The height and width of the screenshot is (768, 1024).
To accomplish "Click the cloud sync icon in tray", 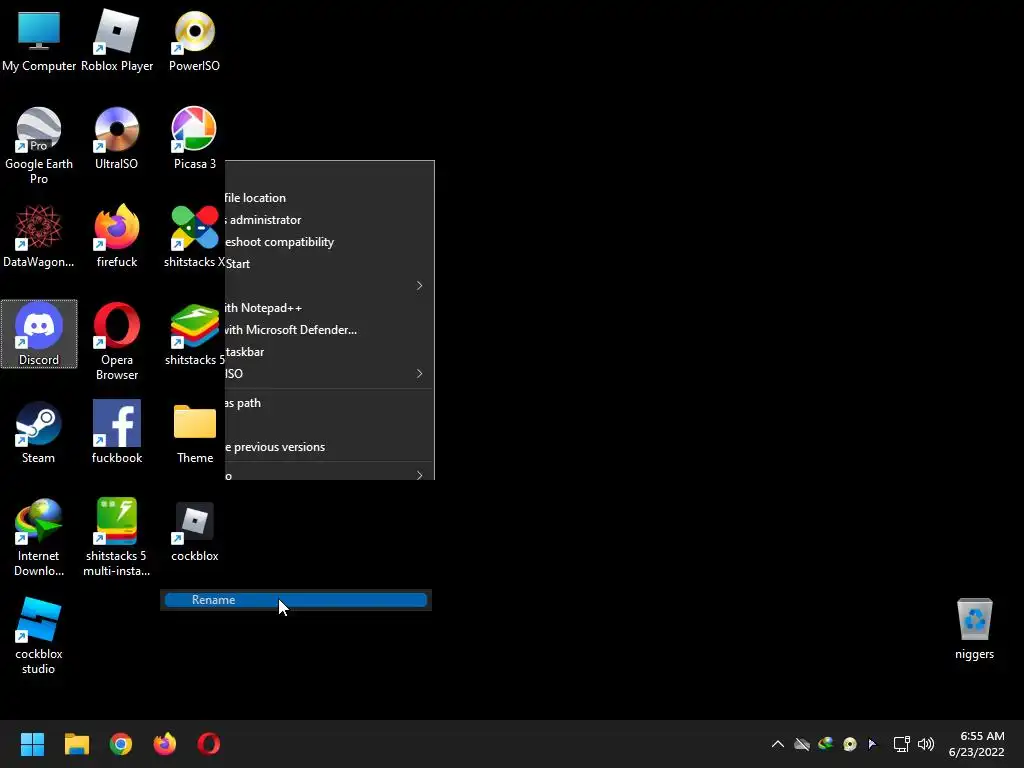I will [802, 744].
